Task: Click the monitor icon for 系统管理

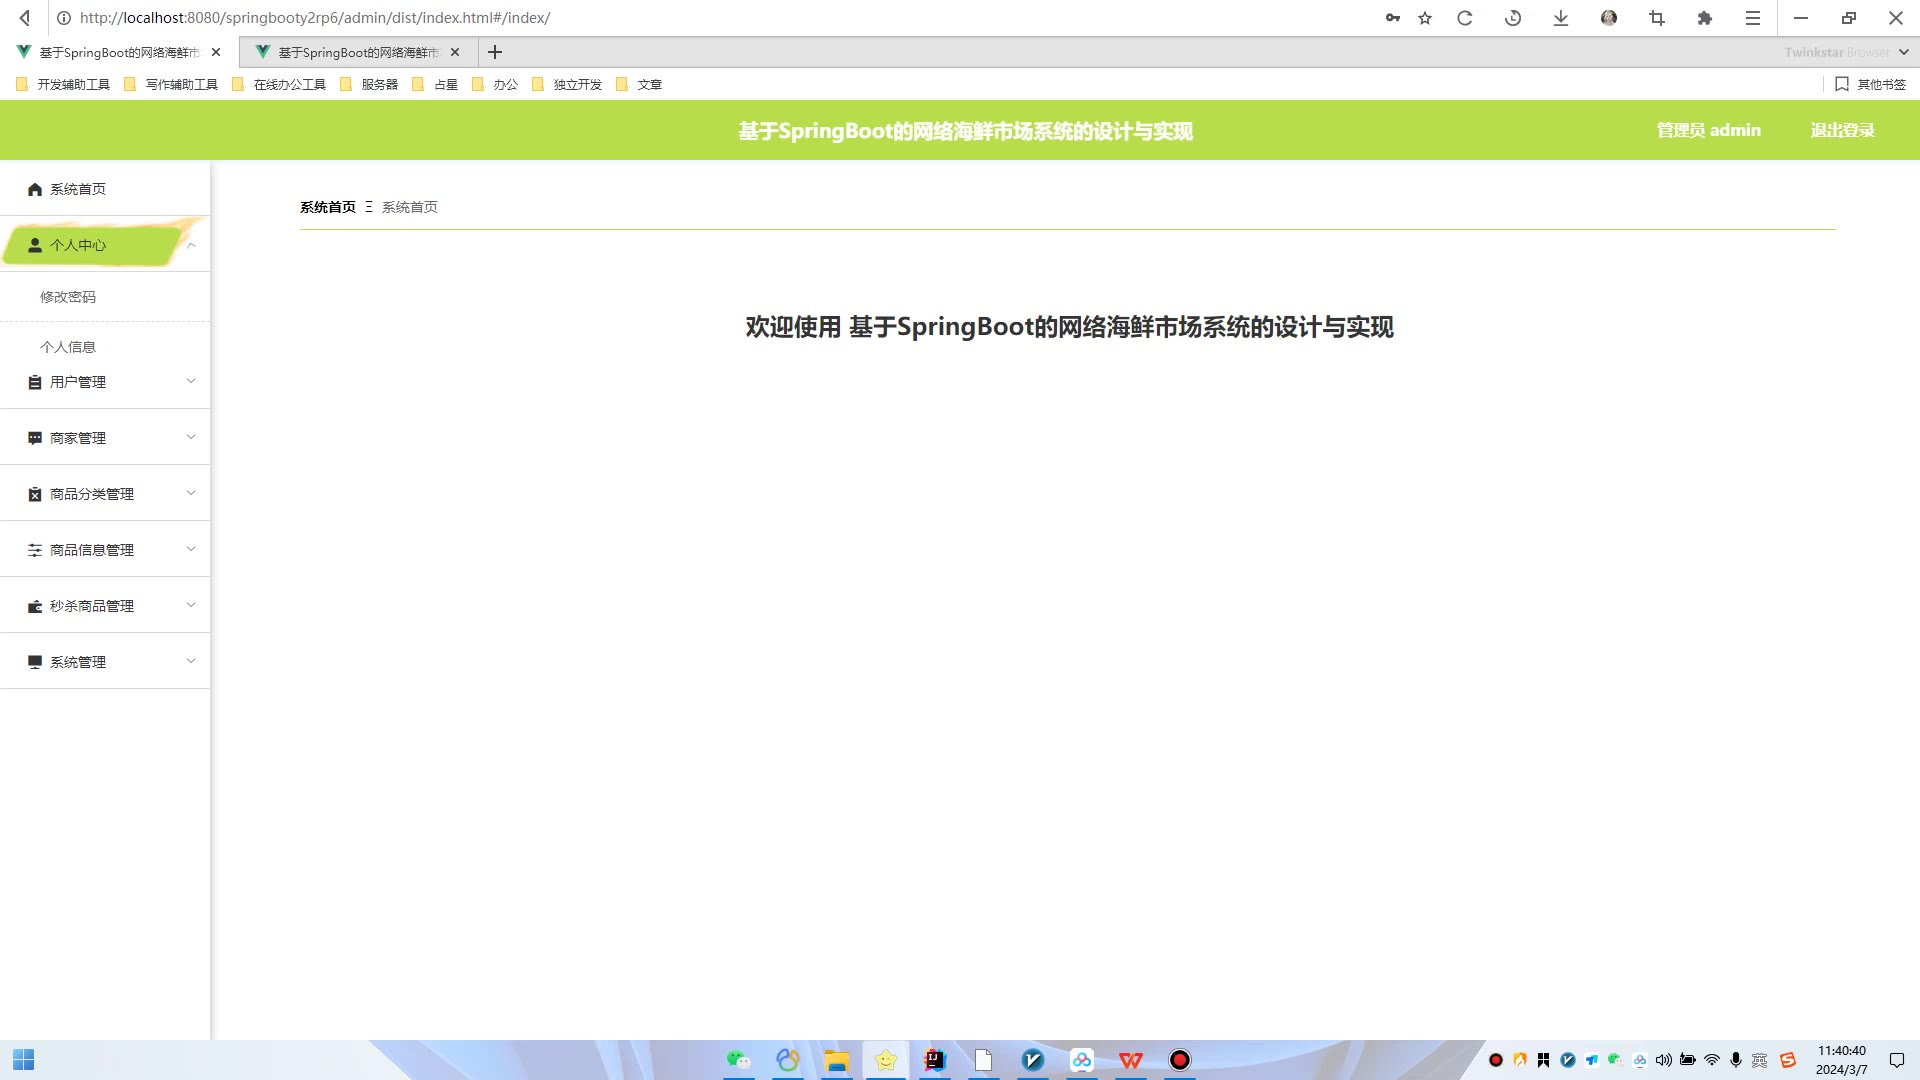Action: pyautogui.click(x=35, y=662)
